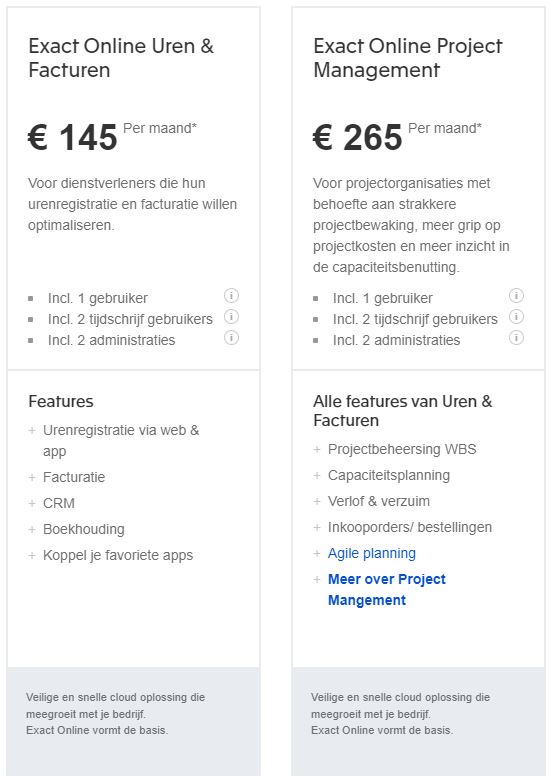552x782 pixels.
Task: Click info icon for Project Management administraties
Action: click(516, 338)
